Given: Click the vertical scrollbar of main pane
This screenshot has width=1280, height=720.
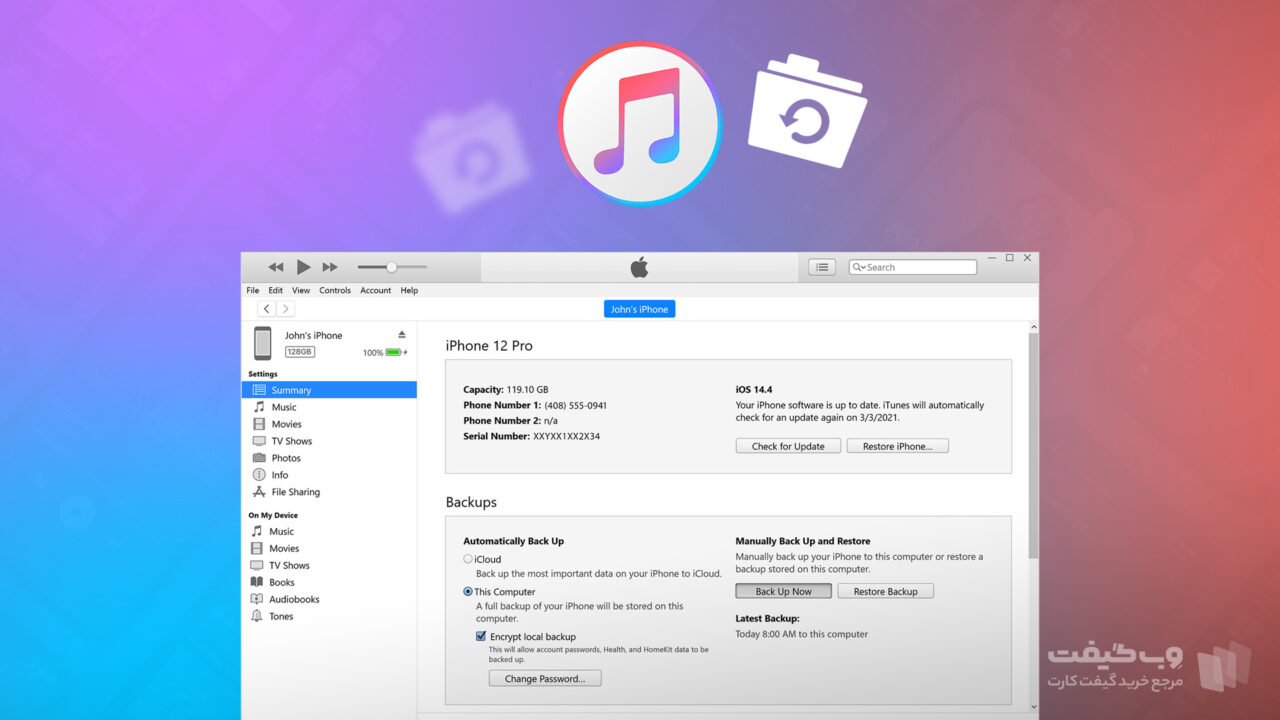Looking at the screenshot, I should tap(1033, 447).
